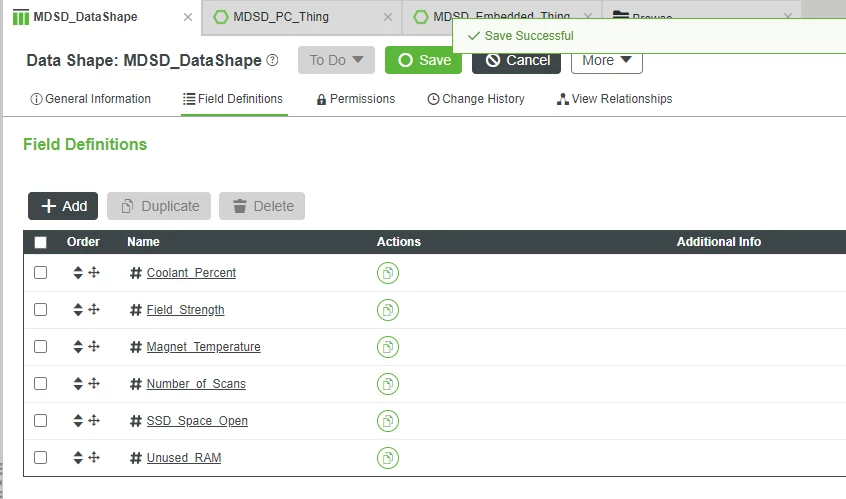Click the help icon beside MDSD_DataShape title
The image size is (846, 499).
272,60
